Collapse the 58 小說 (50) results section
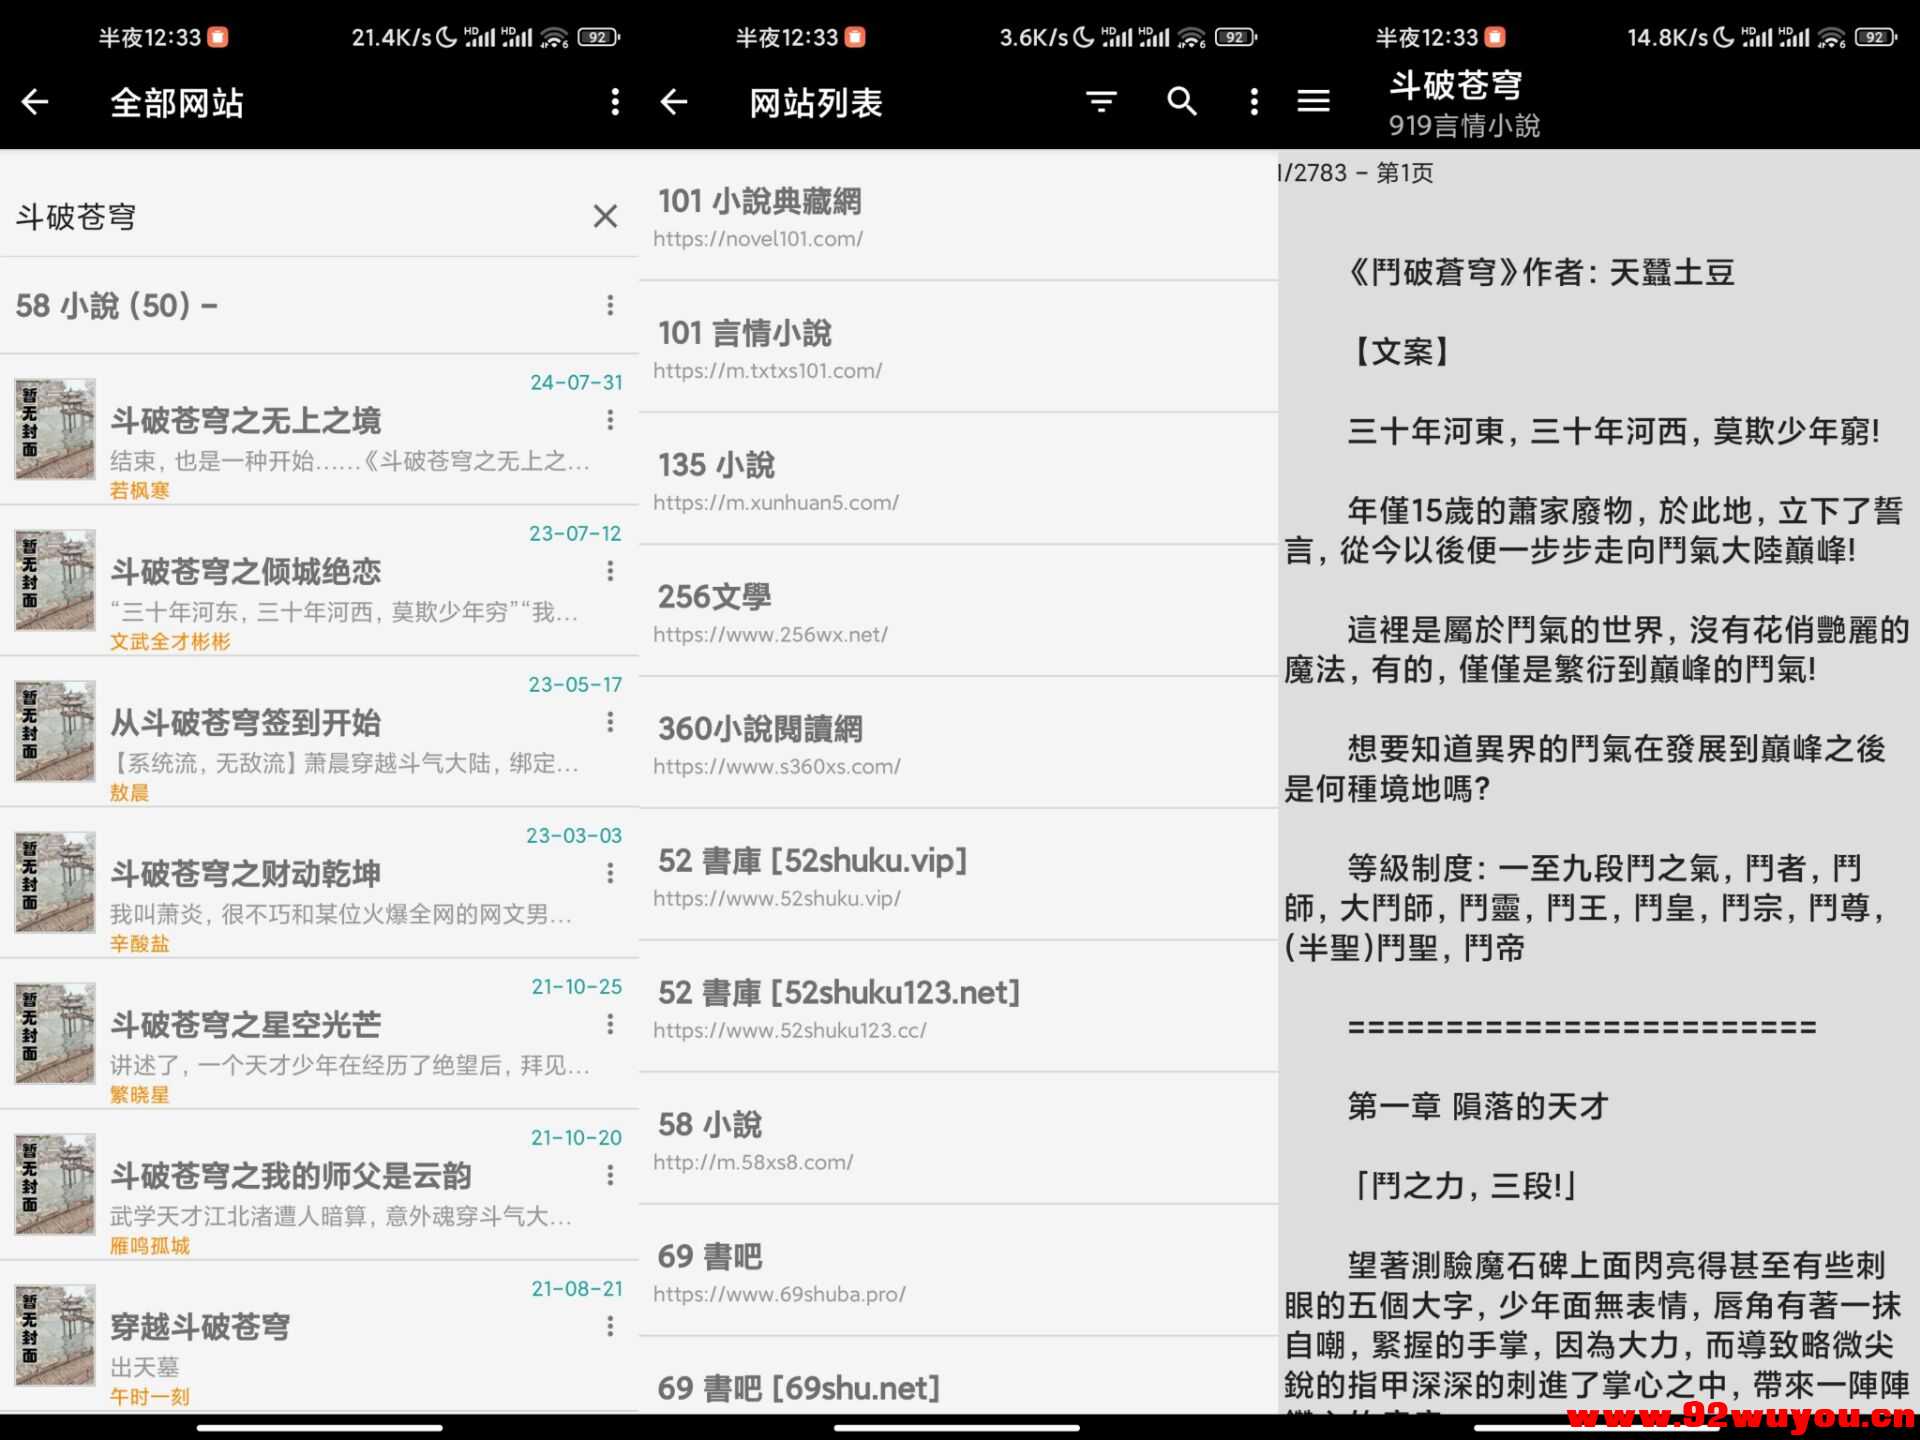The width and height of the screenshot is (1920, 1440). [x=208, y=307]
